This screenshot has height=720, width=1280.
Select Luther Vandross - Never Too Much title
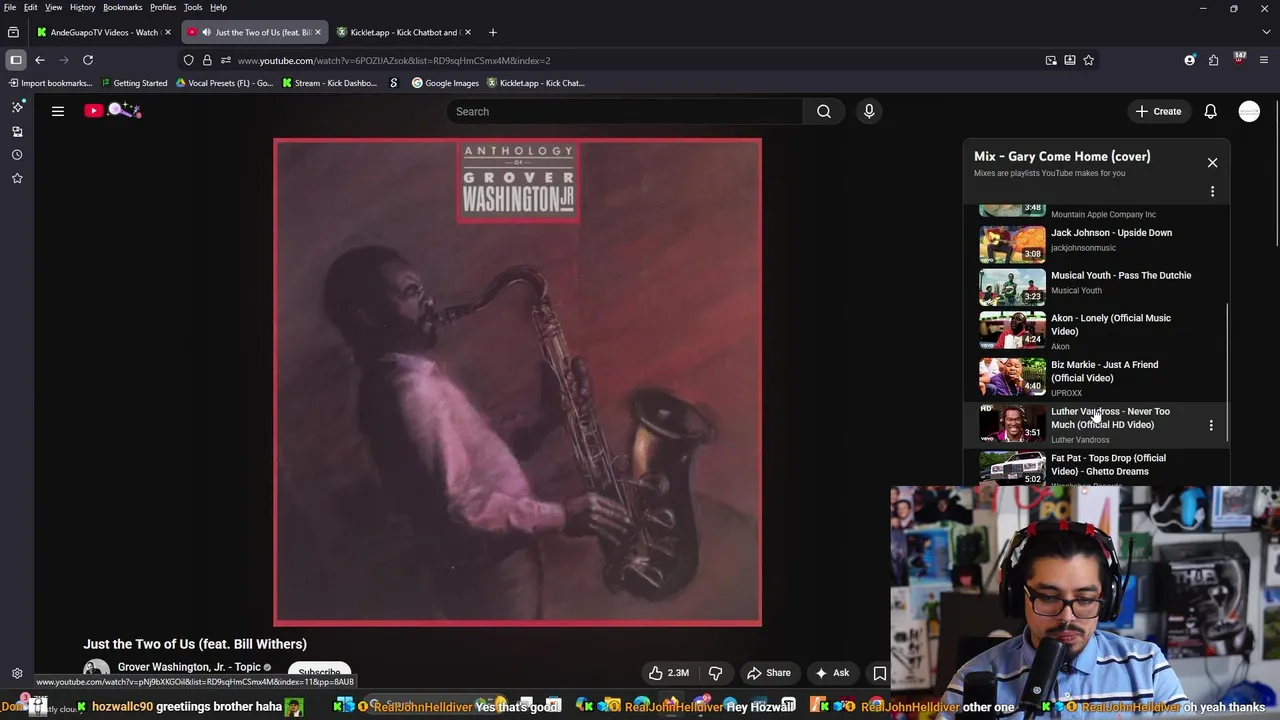coord(1110,418)
